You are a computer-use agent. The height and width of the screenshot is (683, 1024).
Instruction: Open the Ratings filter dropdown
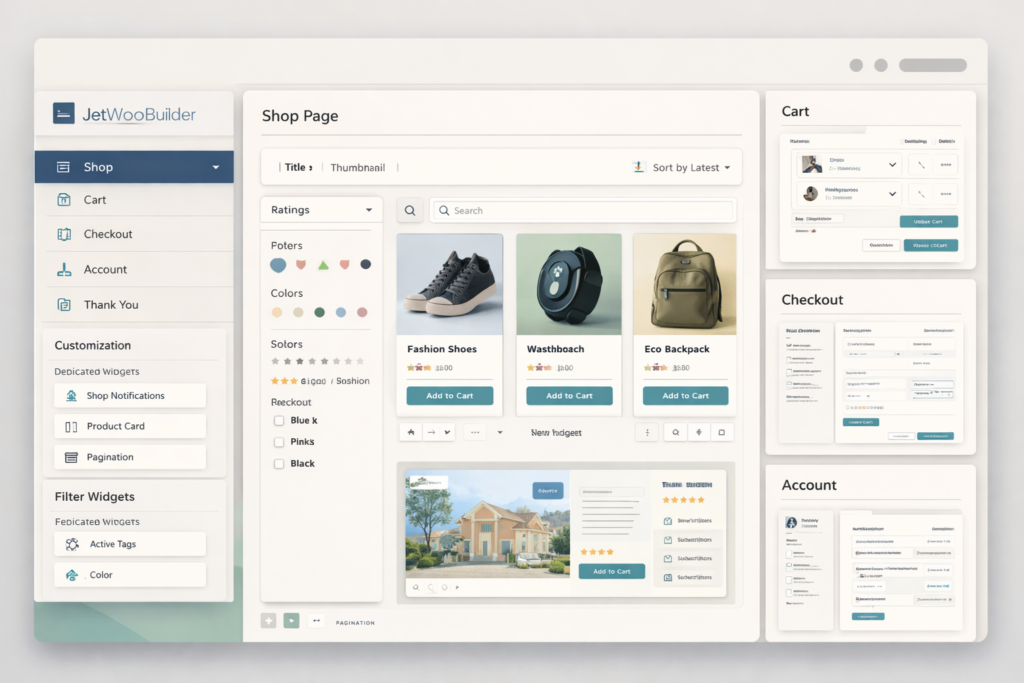point(320,209)
